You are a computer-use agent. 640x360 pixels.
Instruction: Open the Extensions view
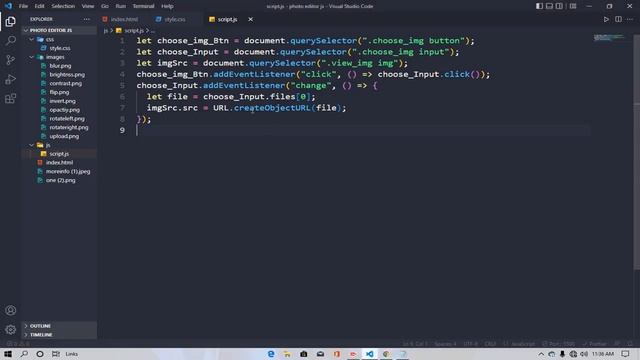11,98
